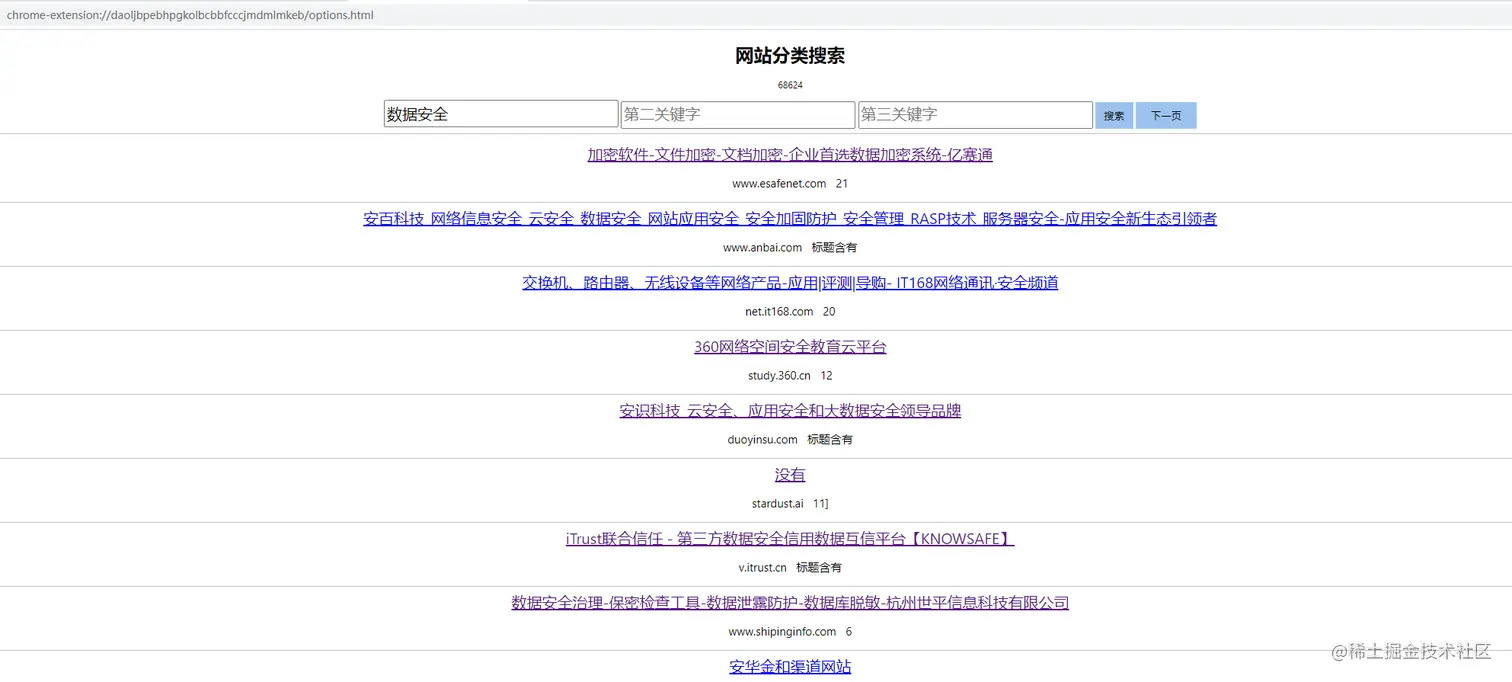This screenshot has height=682, width=1512.
Task: Click the first keyword field containing 数据安全
Action: click(x=501, y=114)
